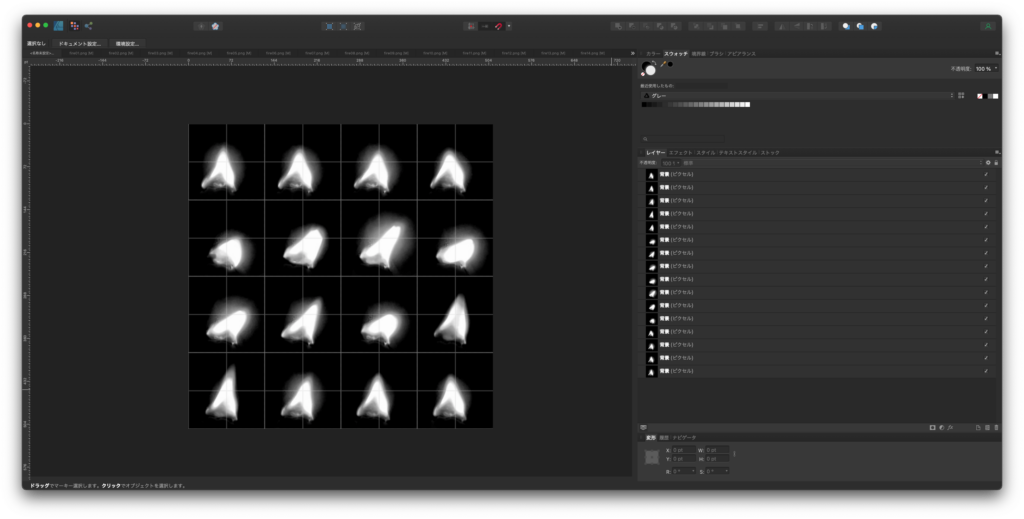Click the ドキュメント設定... button
Viewport: 1024px width, 519px height.
point(79,44)
